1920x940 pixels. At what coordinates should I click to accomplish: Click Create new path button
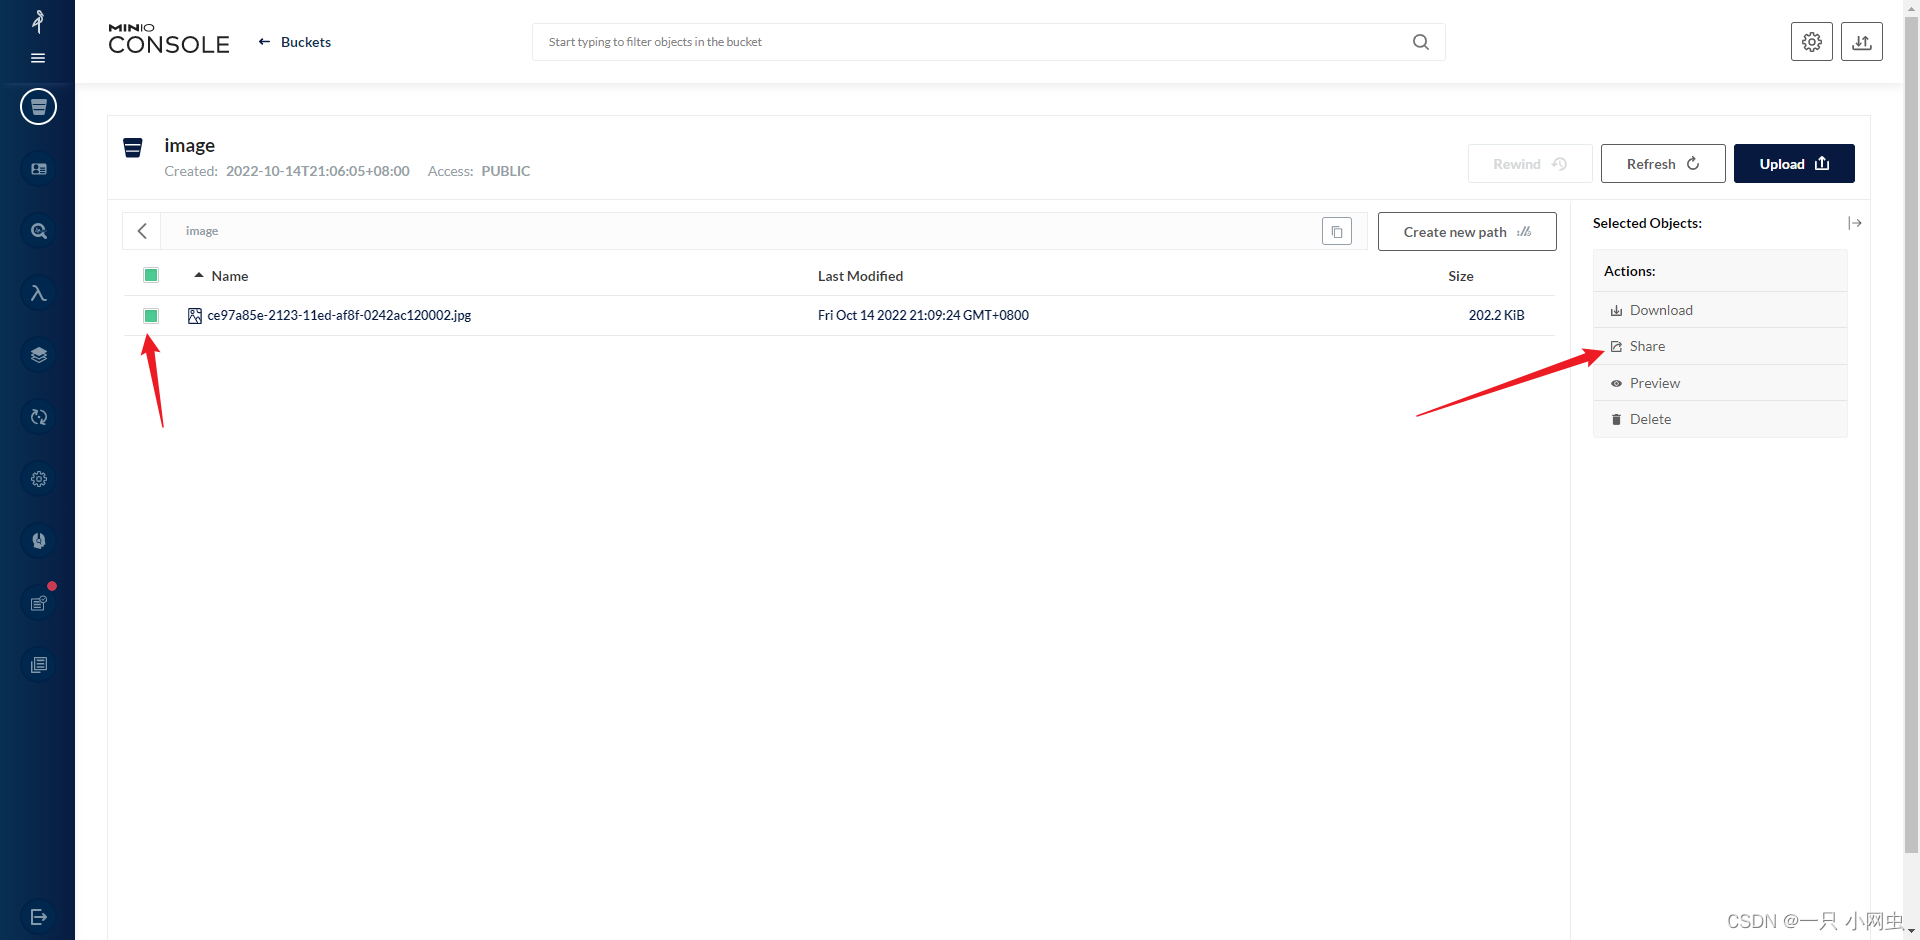point(1466,232)
